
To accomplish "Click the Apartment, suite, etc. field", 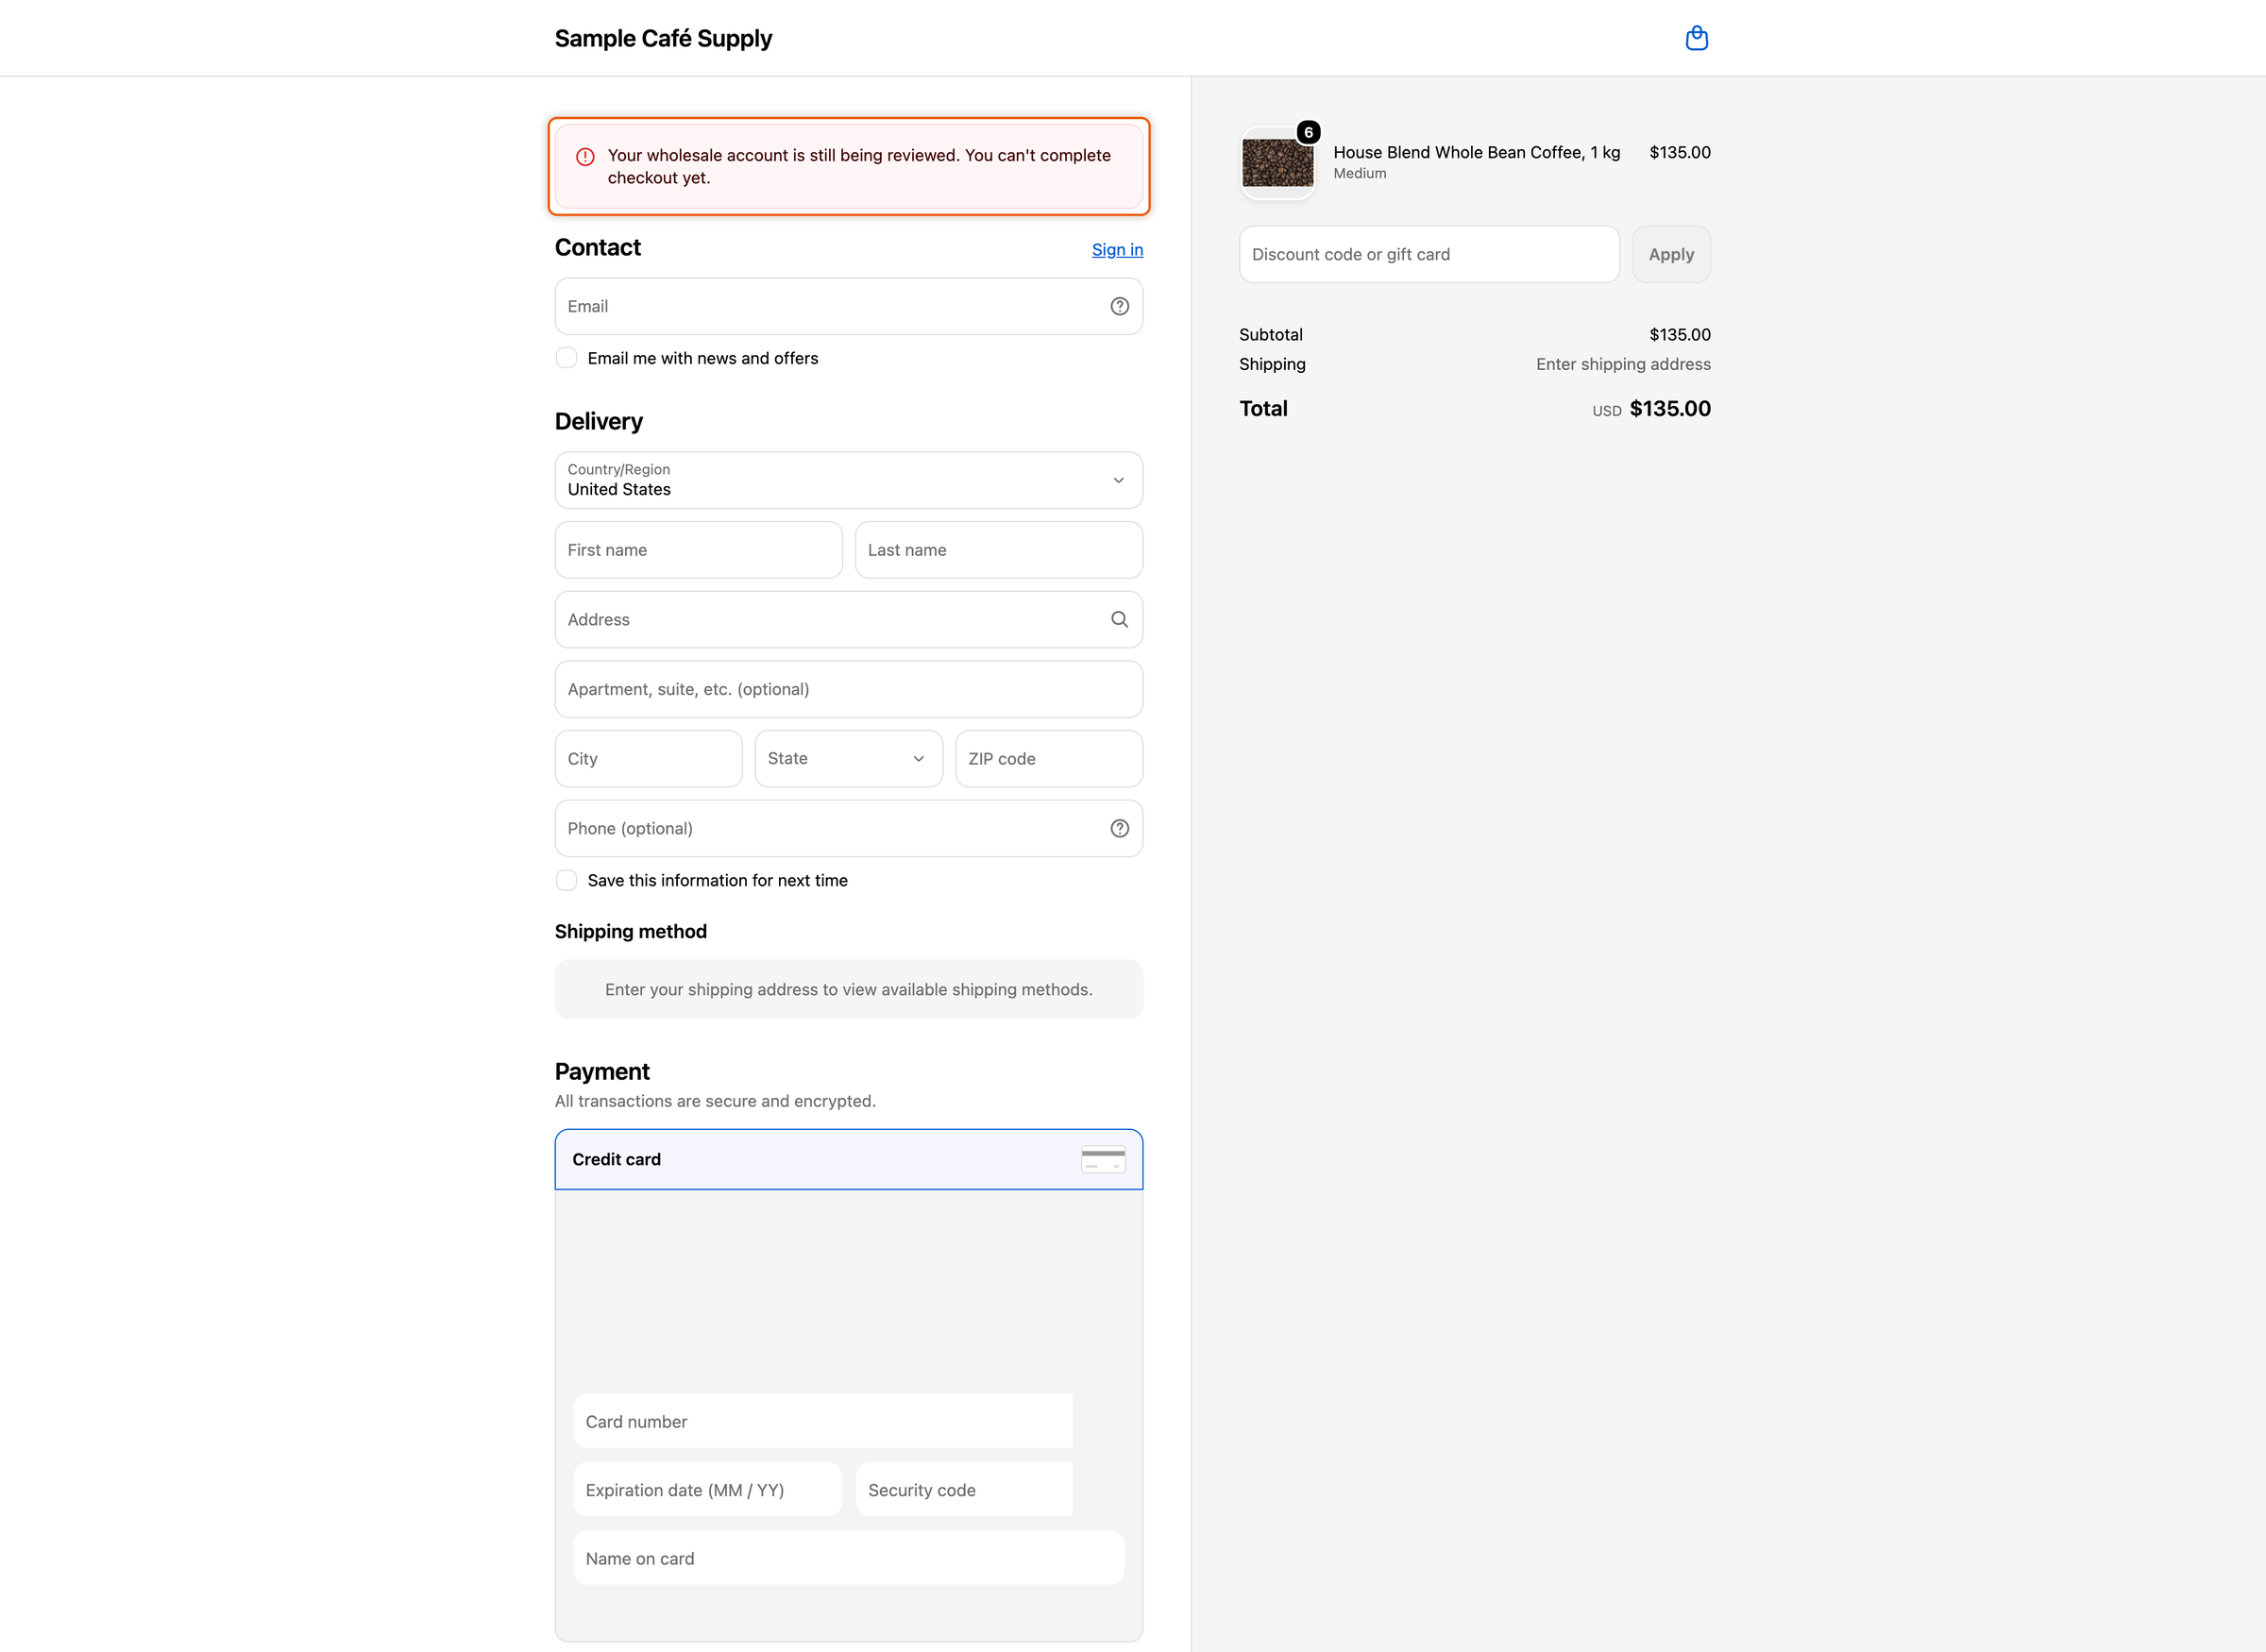I will [848, 689].
